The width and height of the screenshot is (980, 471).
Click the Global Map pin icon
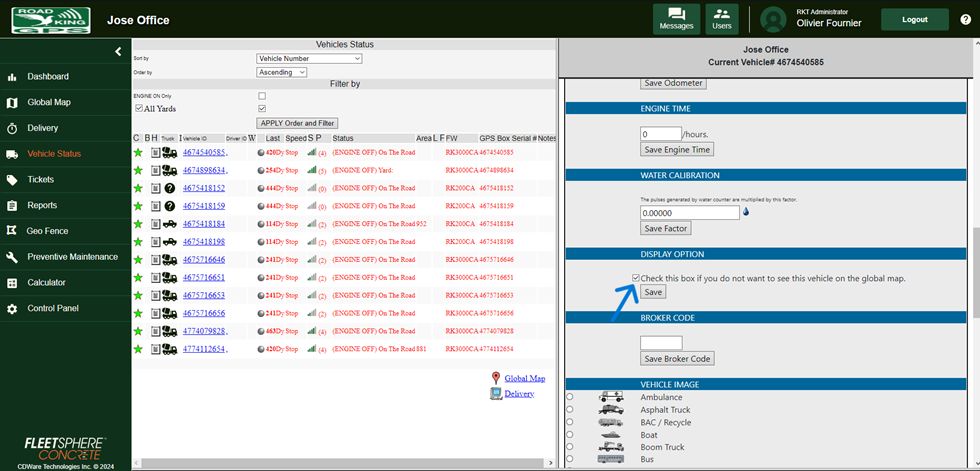(495, 378)
